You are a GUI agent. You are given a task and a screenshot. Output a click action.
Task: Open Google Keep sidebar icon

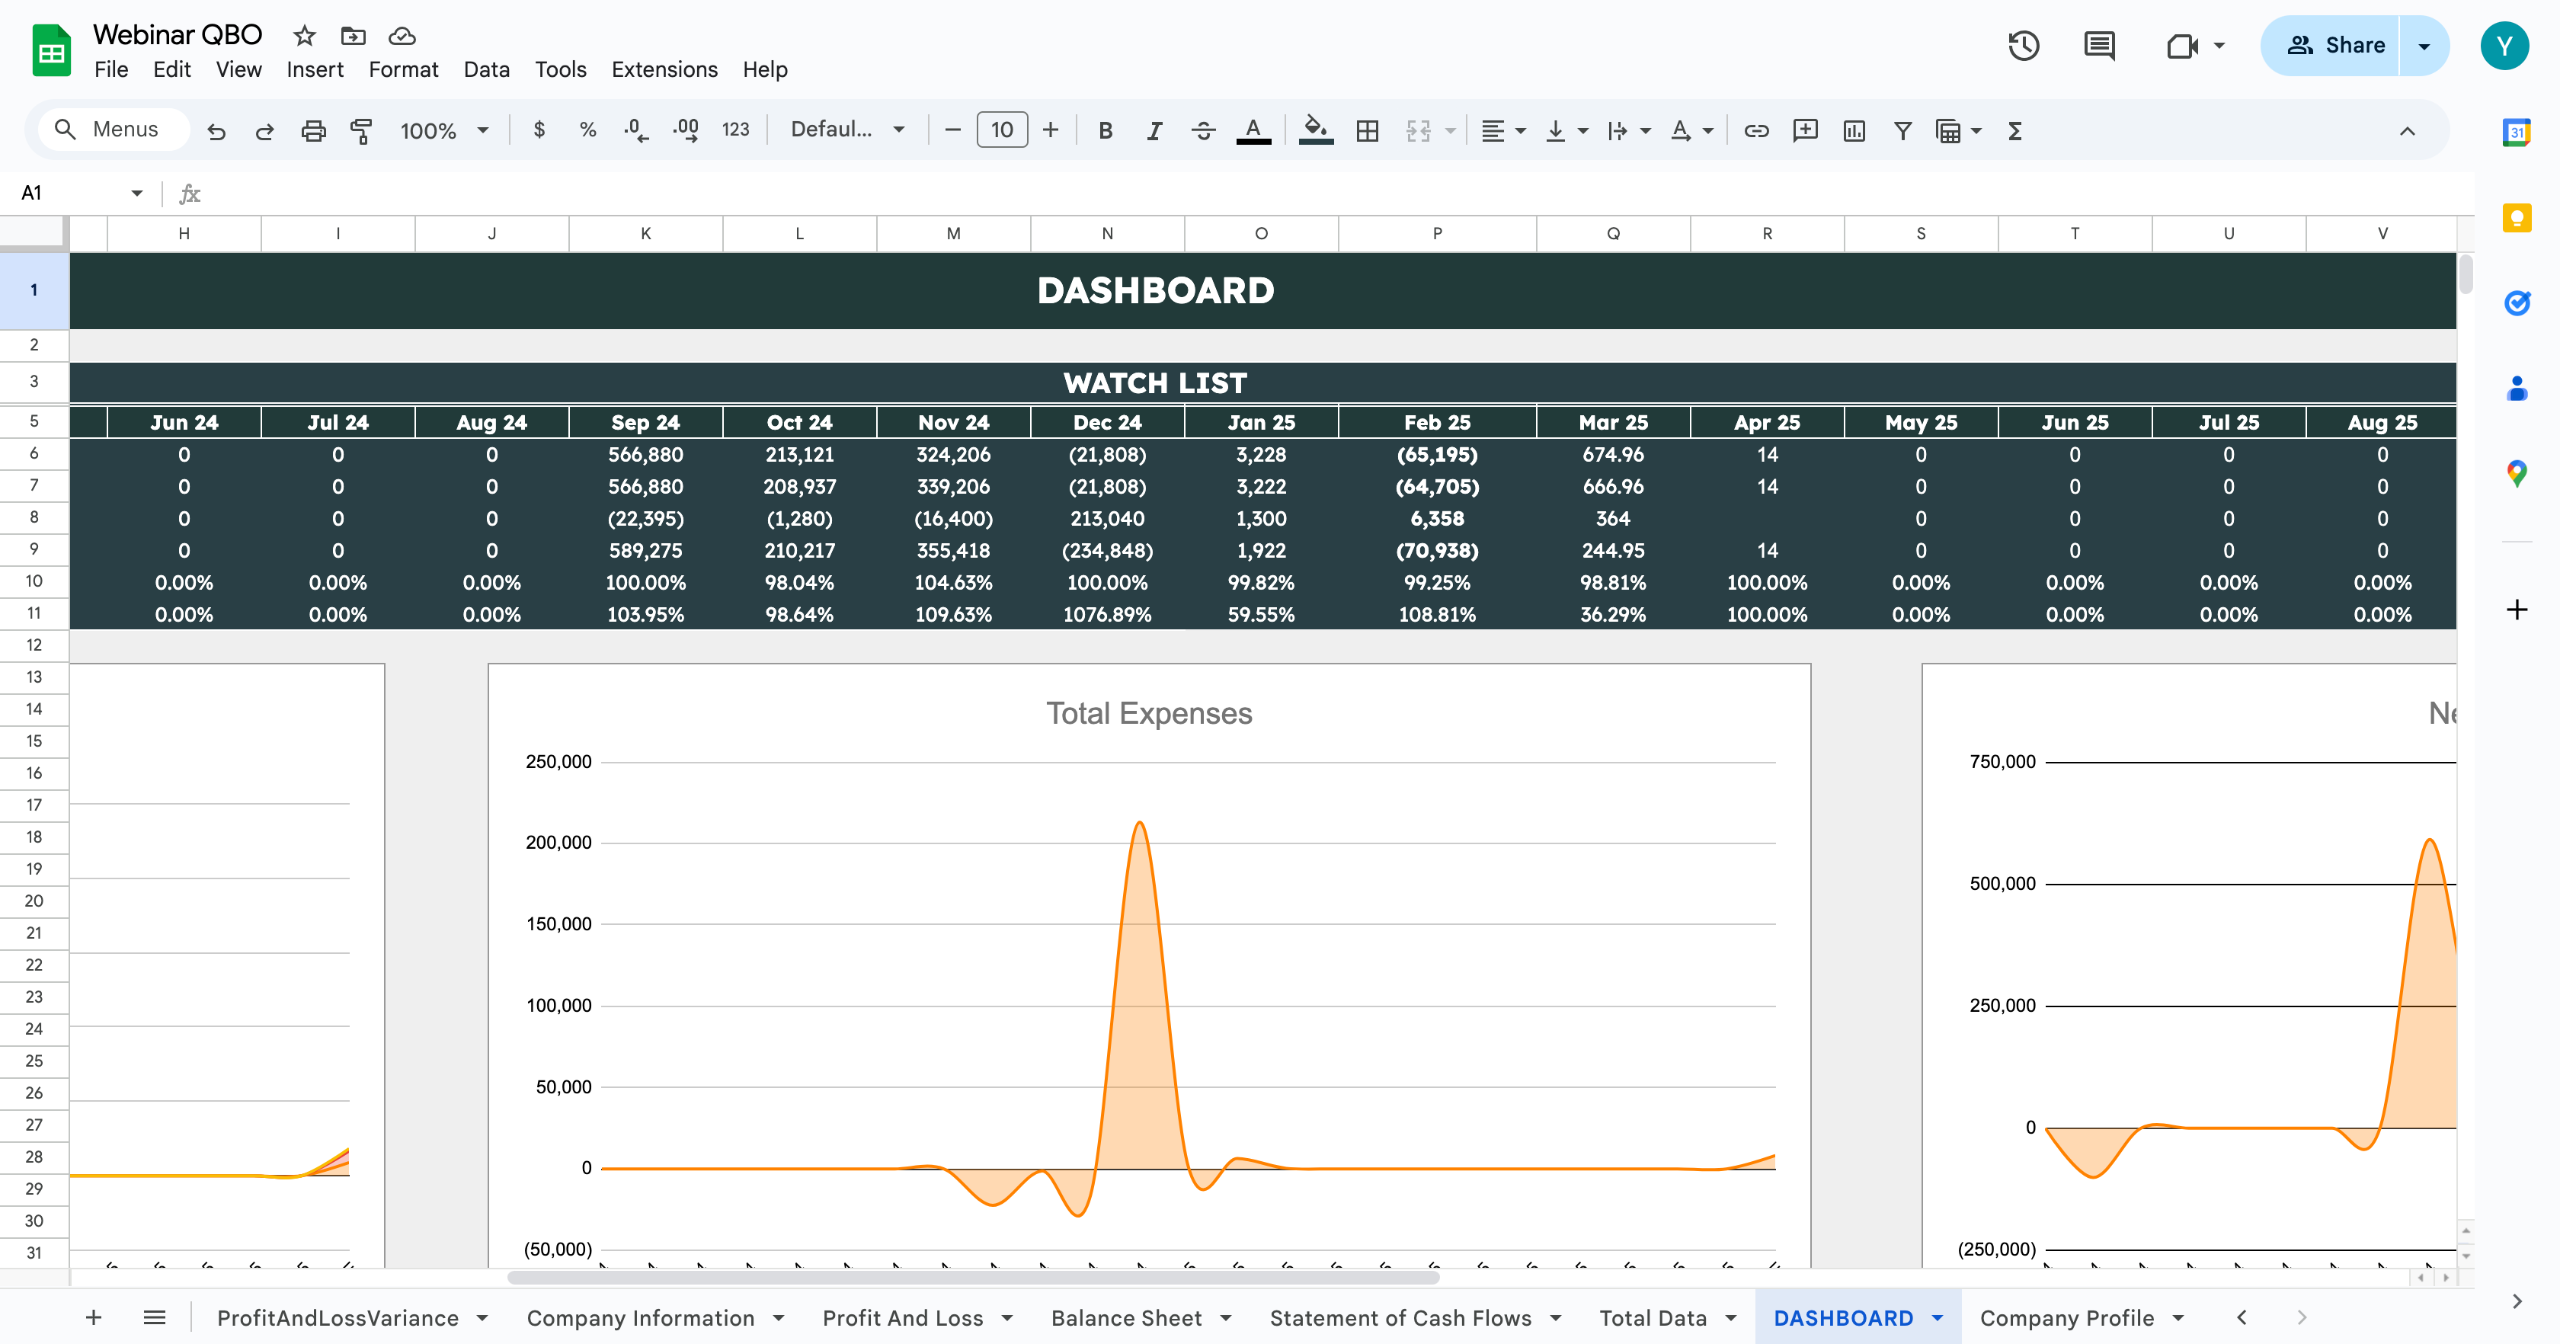pyautogui.click(x=2516, y=218)
